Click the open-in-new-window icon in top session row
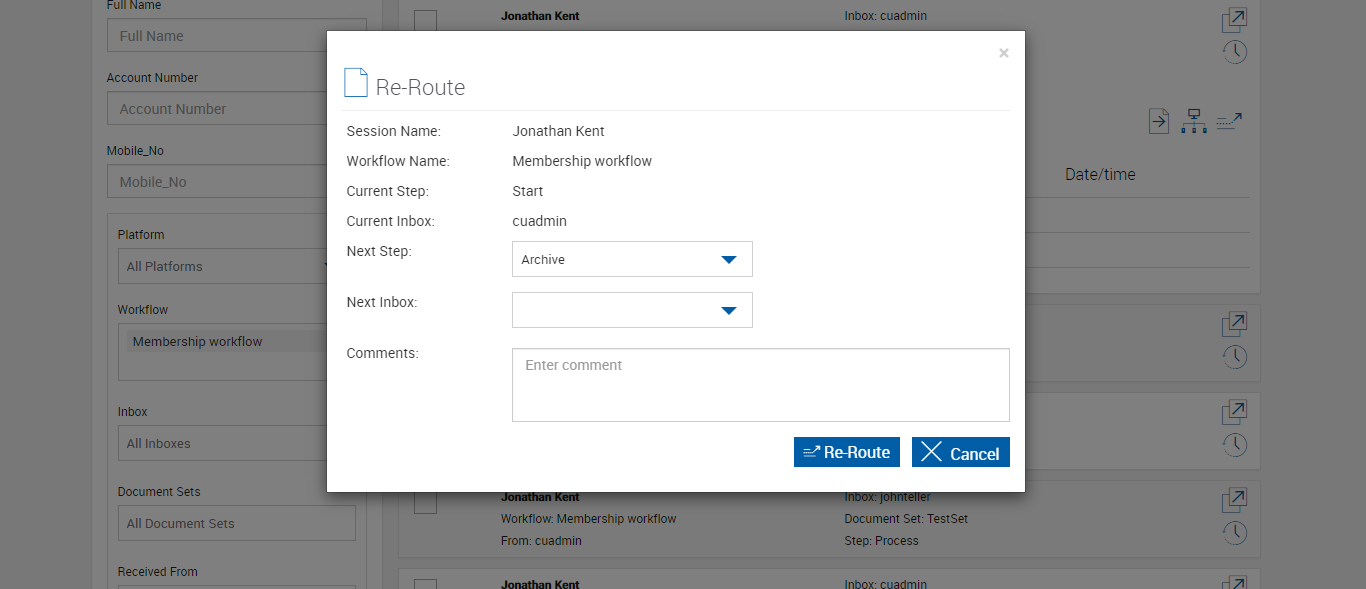Viewport: 1366px width, 589px height. (x=1235, y=20)
